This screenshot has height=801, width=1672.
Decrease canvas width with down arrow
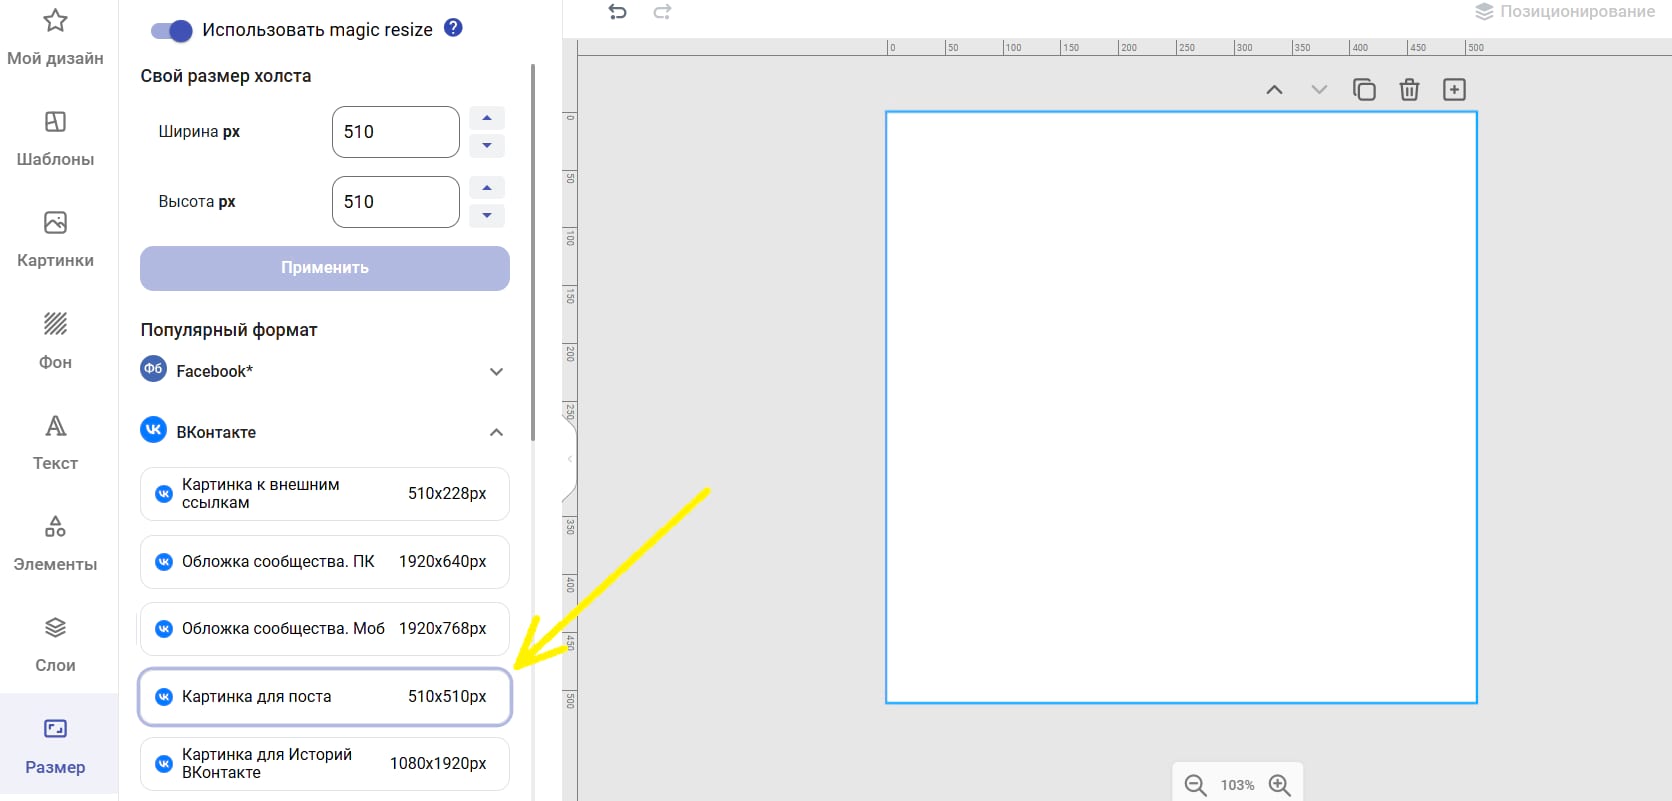[x=487, y=146]
